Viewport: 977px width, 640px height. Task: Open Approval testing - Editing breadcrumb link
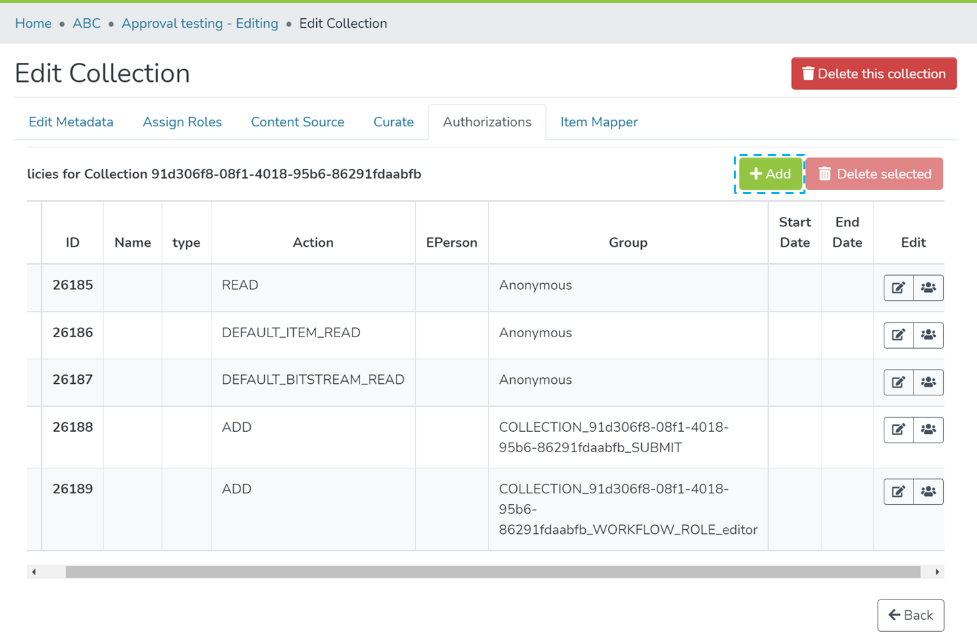pyautogui.click(x=200, y=23)
